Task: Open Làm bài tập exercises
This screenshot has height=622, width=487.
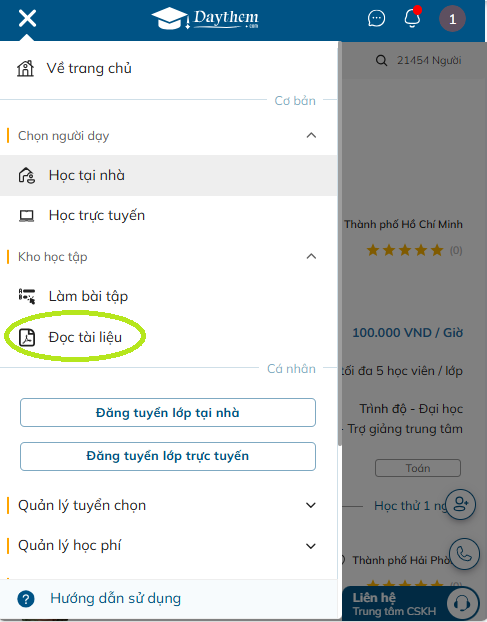Action: click(x=169, y=296)
